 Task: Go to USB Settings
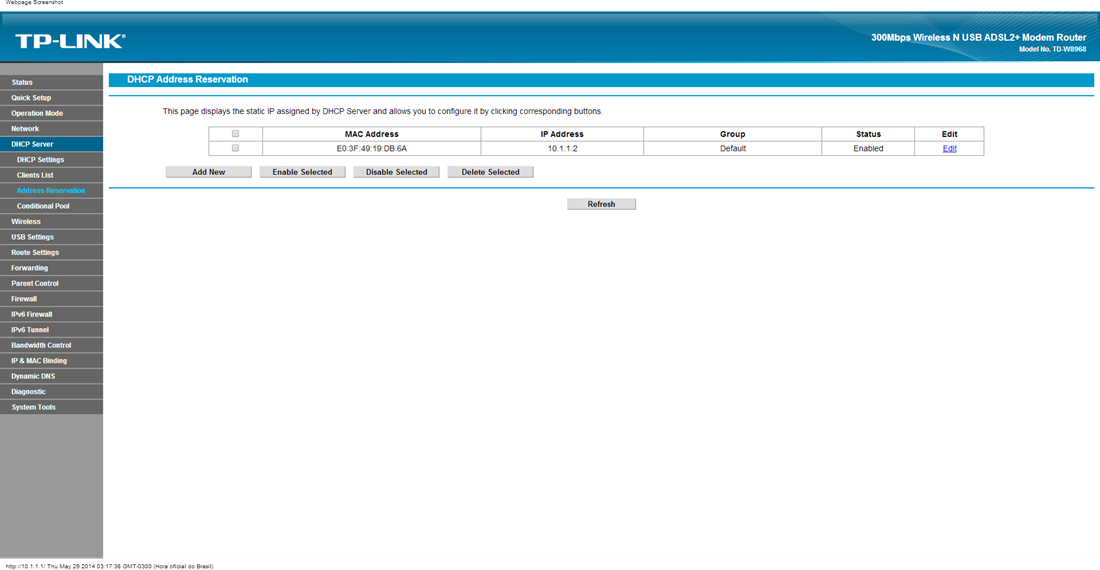(x=51, y=236)
